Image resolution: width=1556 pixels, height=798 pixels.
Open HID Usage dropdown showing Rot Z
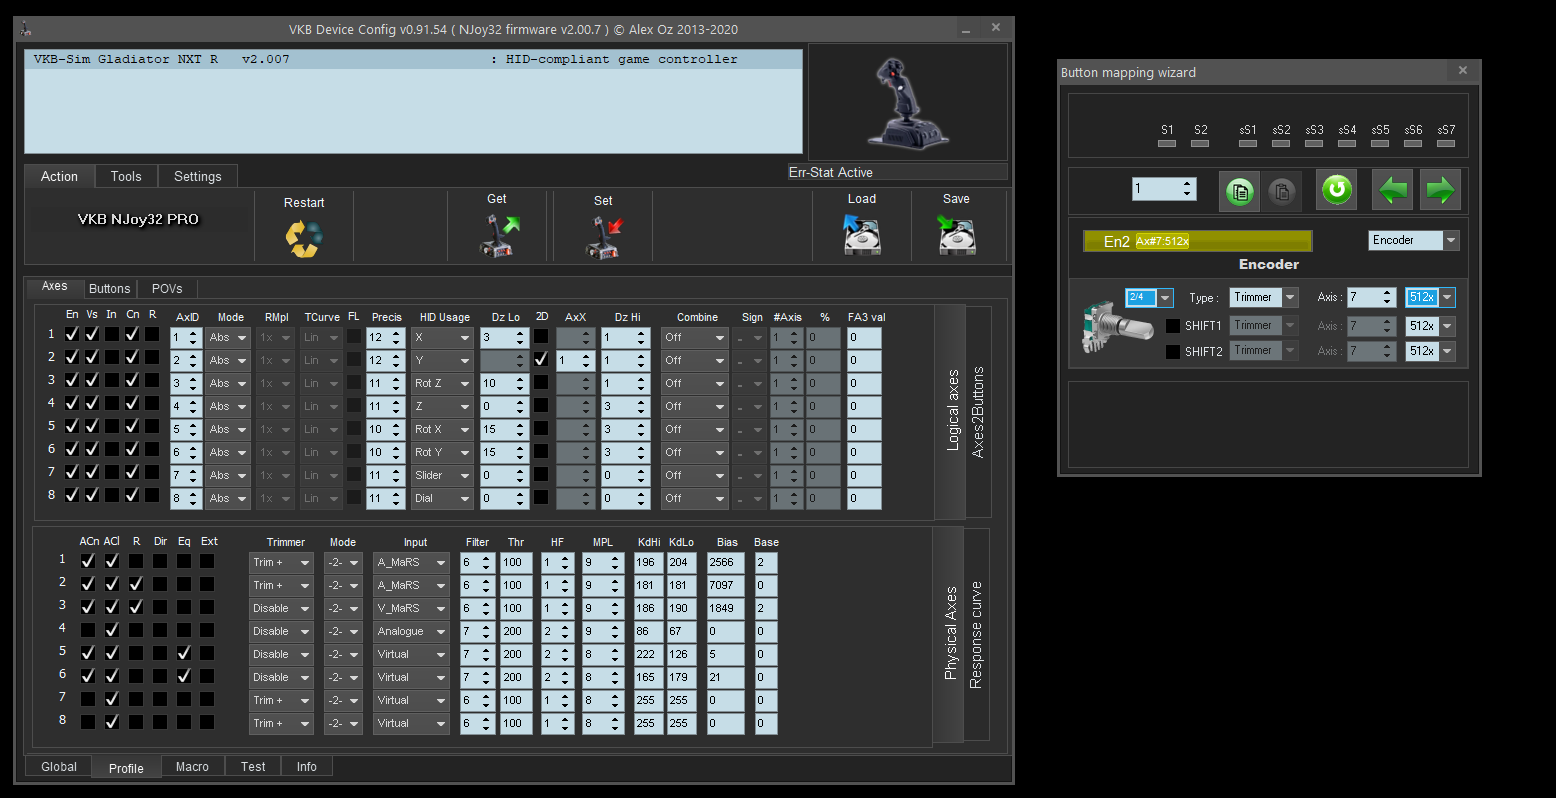(442, 384)
